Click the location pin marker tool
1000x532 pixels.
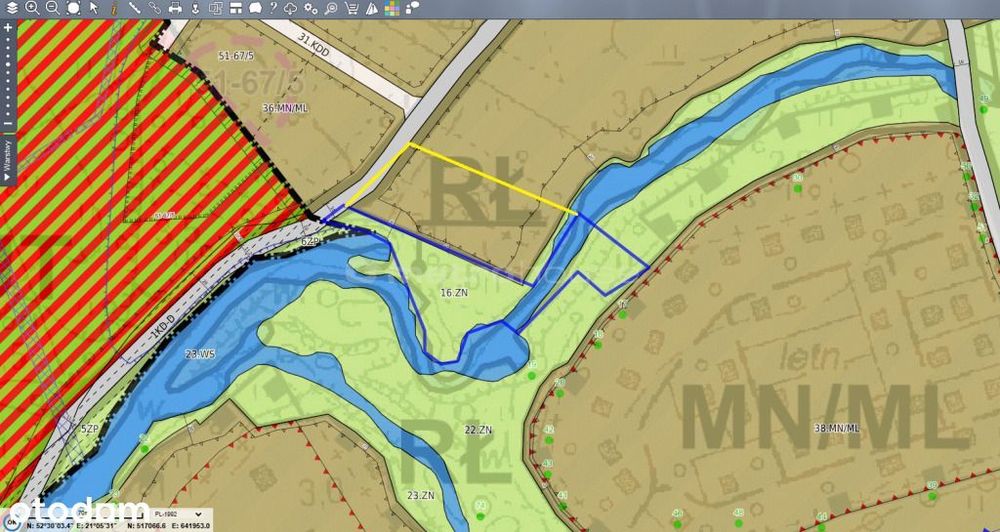pyautogui.click(x=196, y=8)
